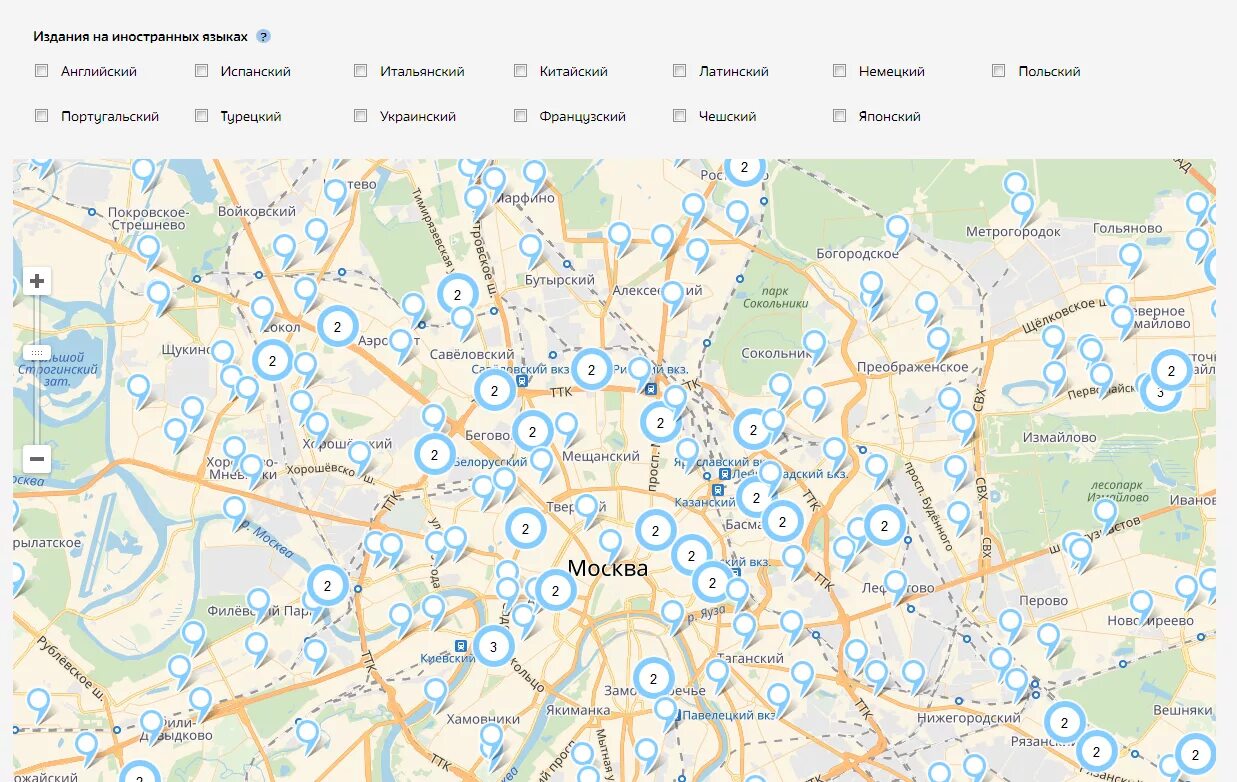Click the Москва city label
1237x782 pixels.
607,568
